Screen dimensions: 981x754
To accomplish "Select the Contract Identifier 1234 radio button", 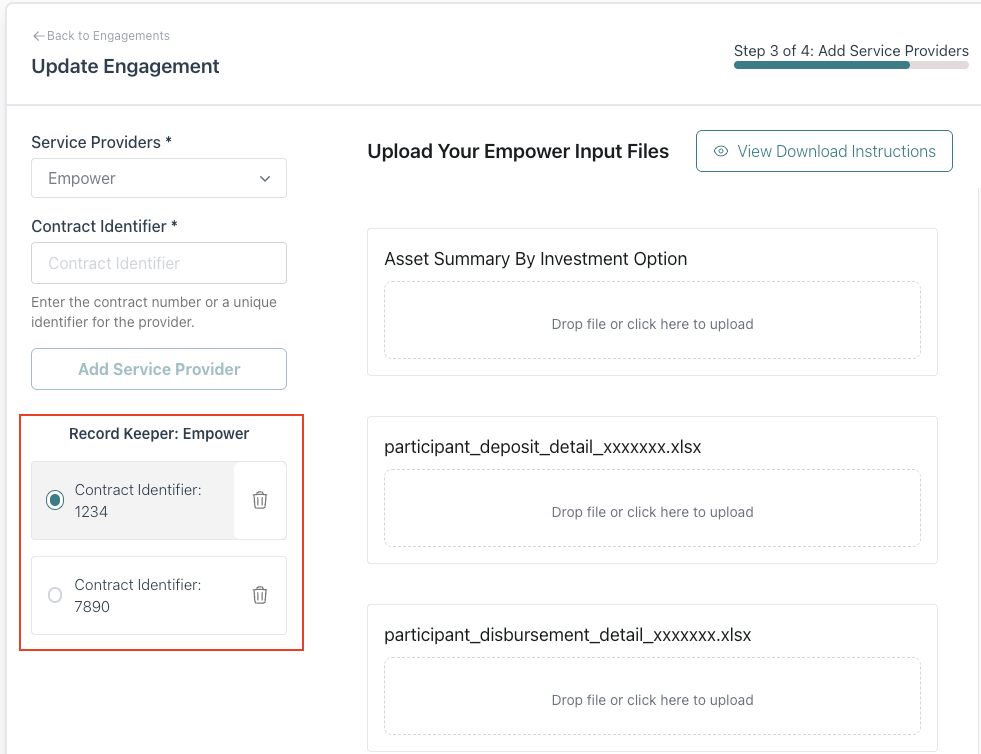I will tap(55, 500).
